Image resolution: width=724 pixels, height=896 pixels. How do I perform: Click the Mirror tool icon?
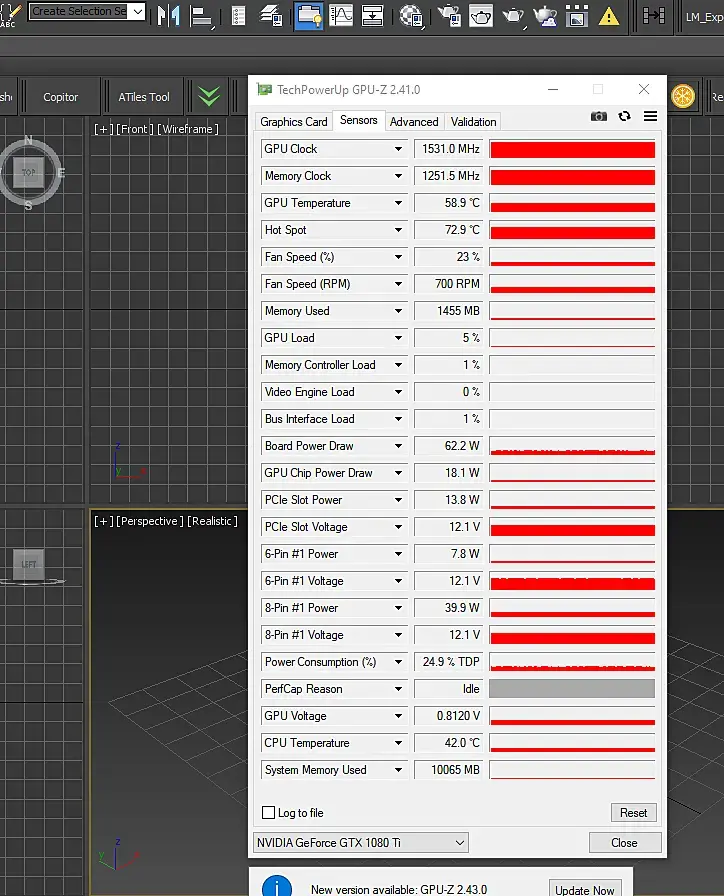169,15
